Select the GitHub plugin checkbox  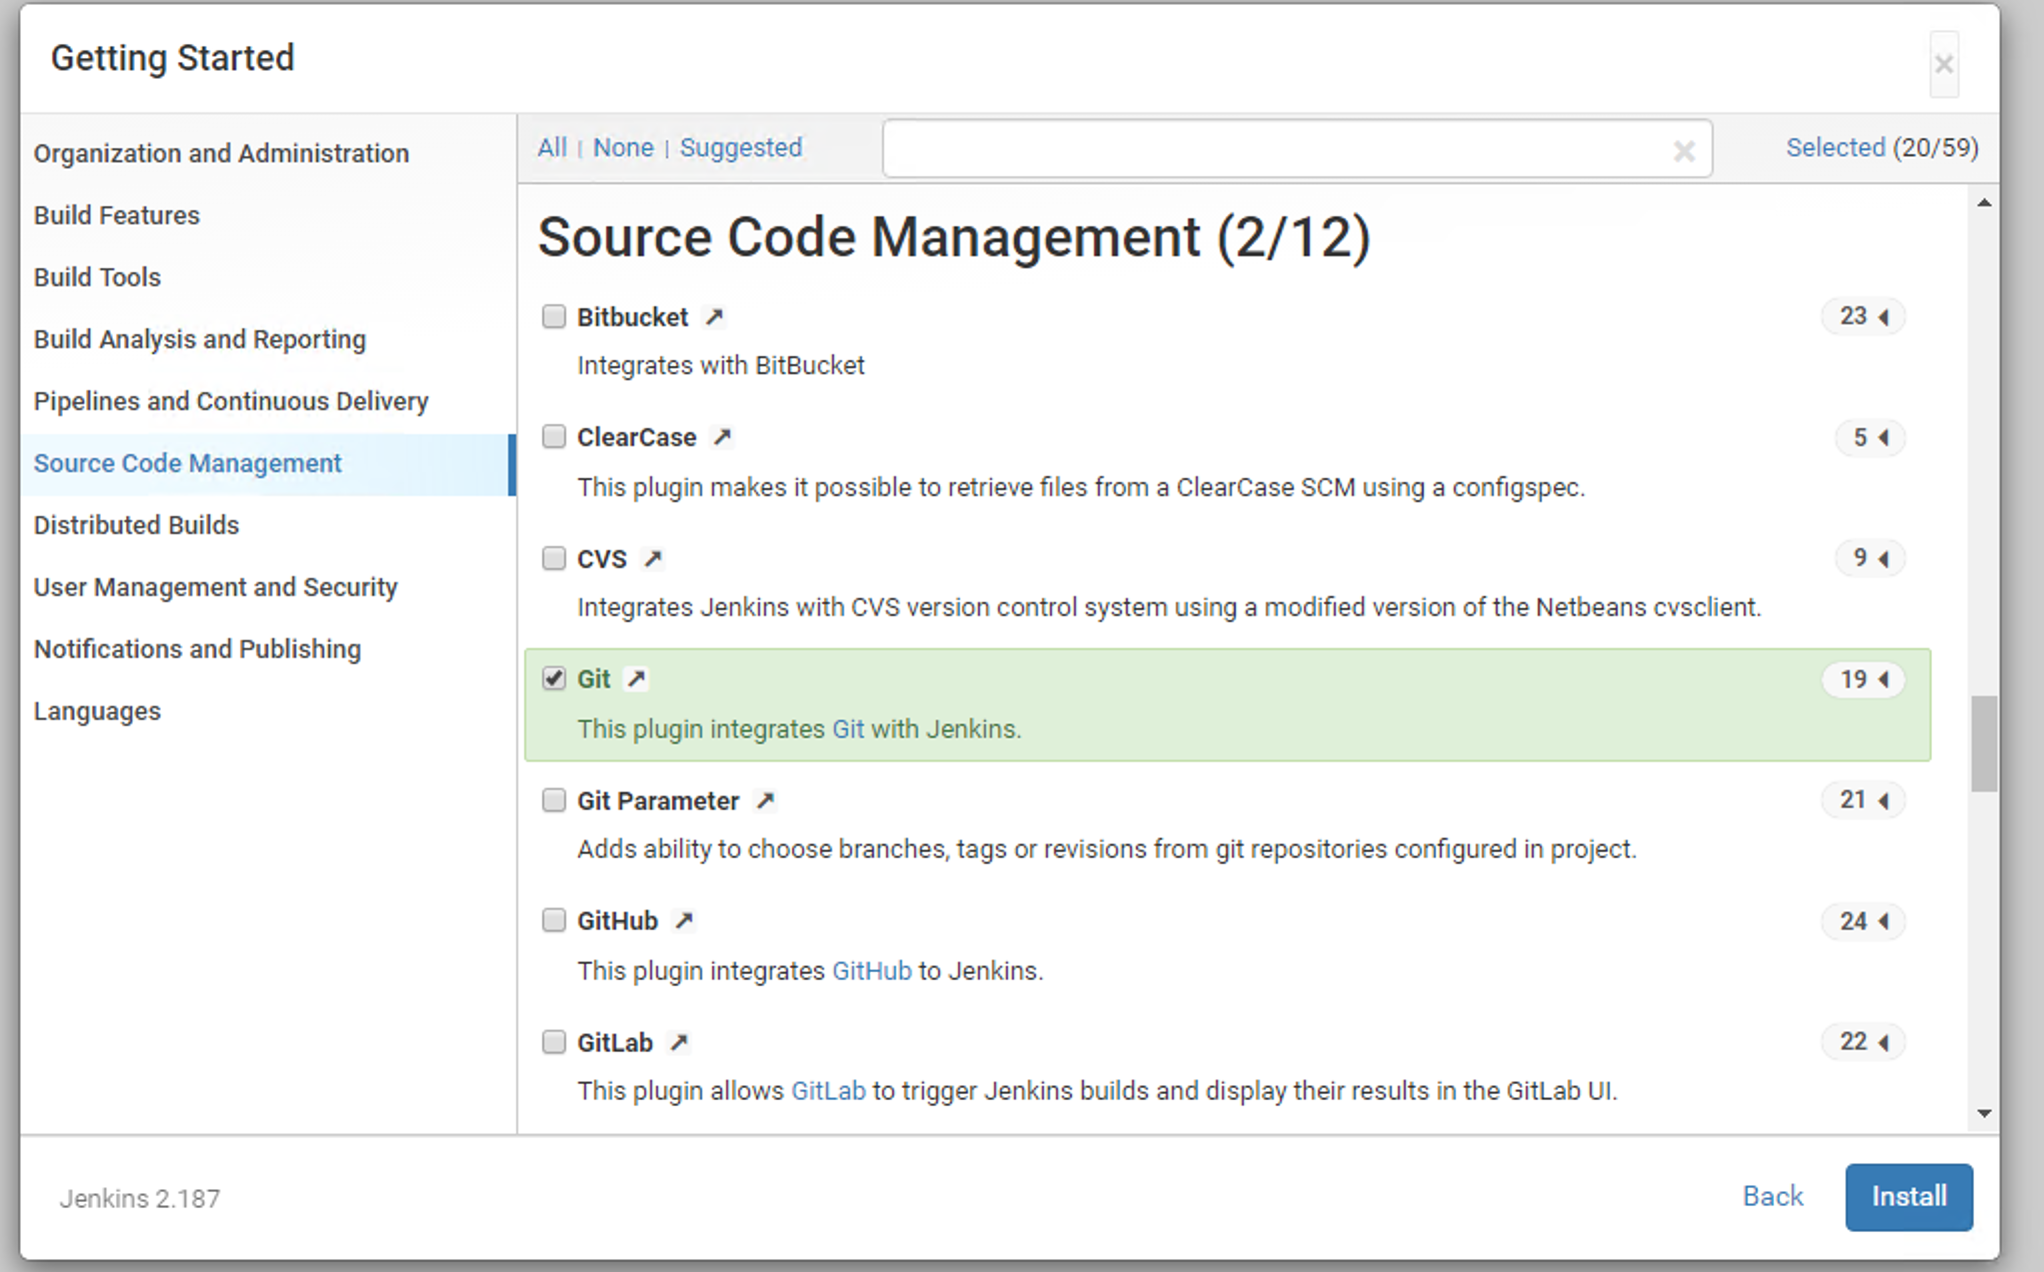554,920
